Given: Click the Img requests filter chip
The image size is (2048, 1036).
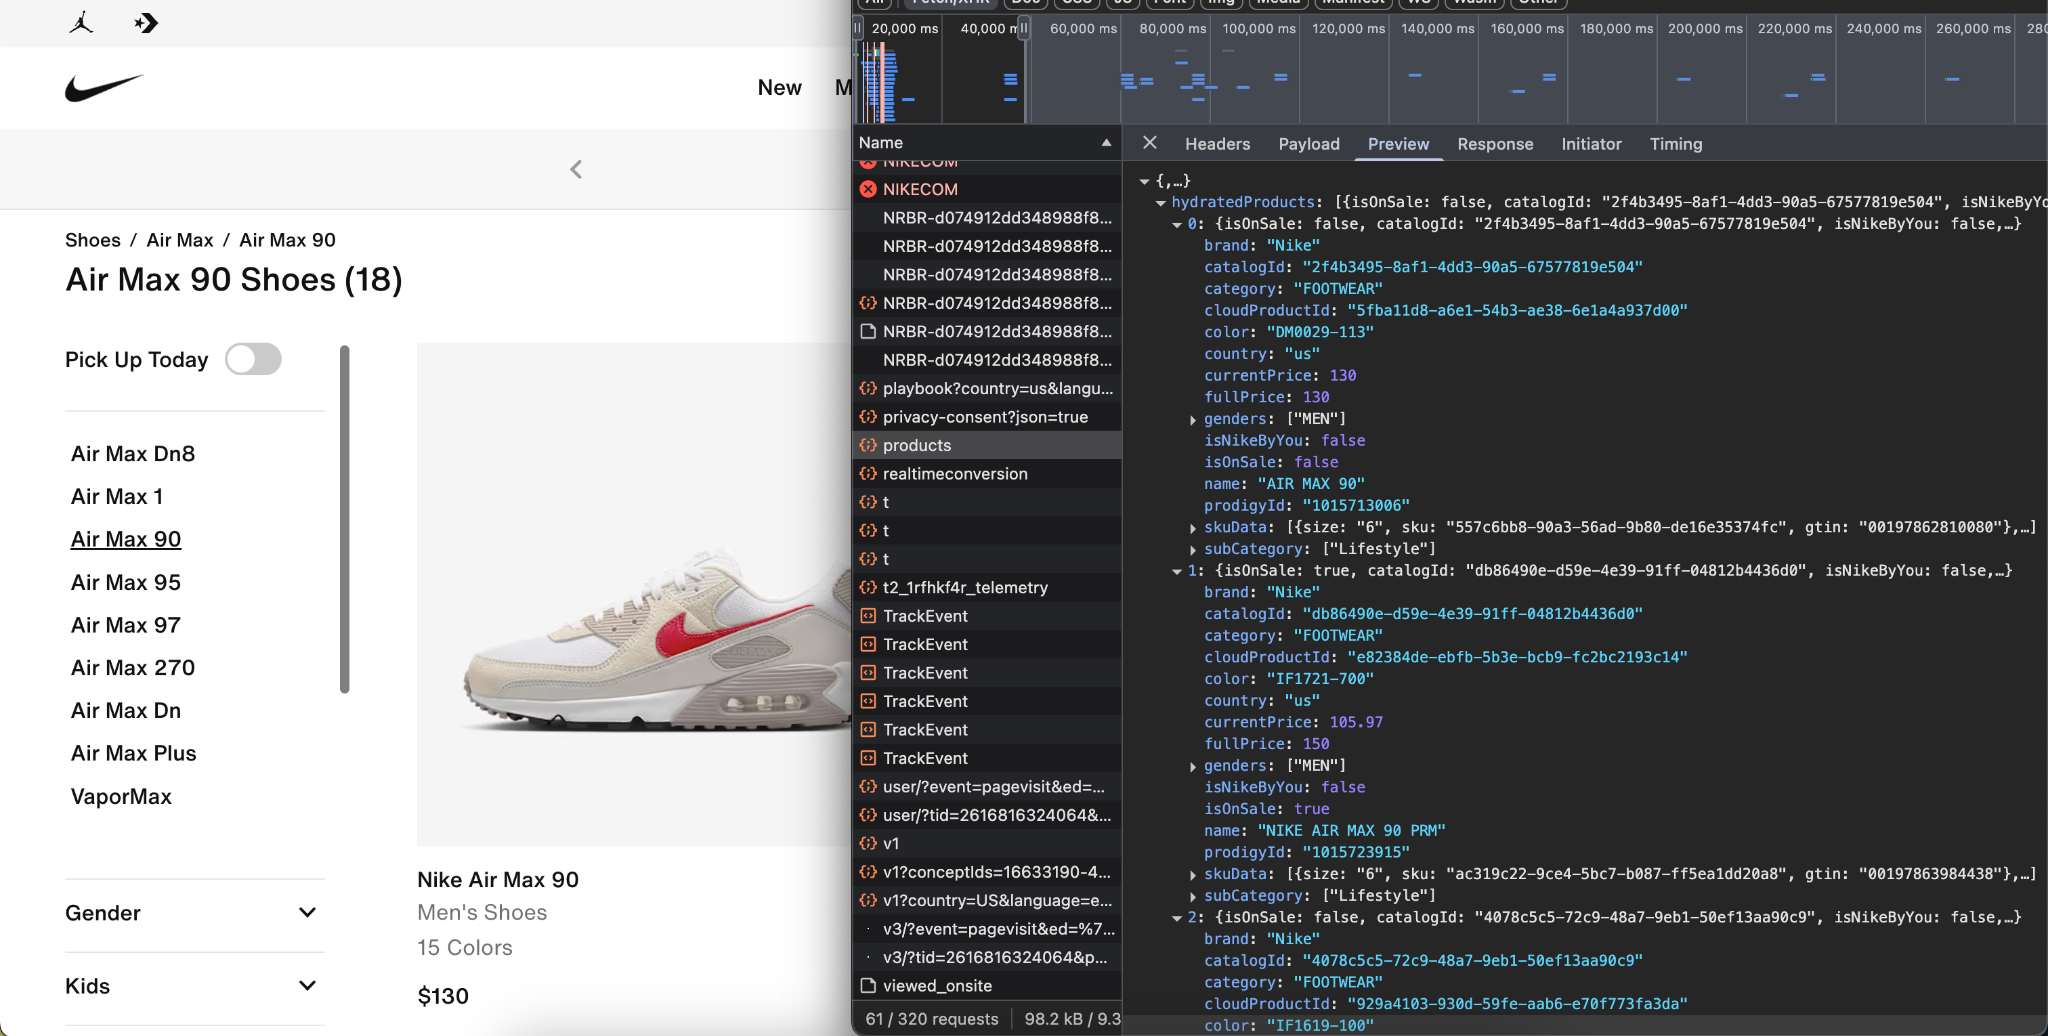Looking at the screenshot, I should point(1220,3).
